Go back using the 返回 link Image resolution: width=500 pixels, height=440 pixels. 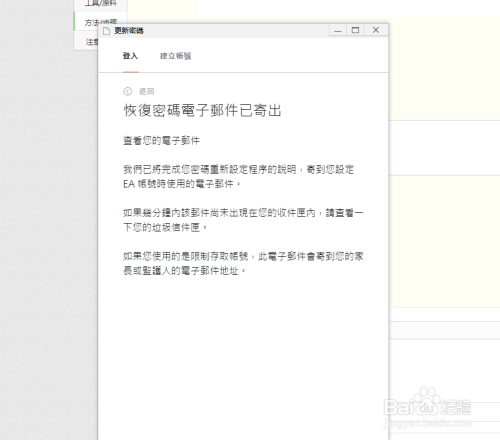[x=147, y=91]
